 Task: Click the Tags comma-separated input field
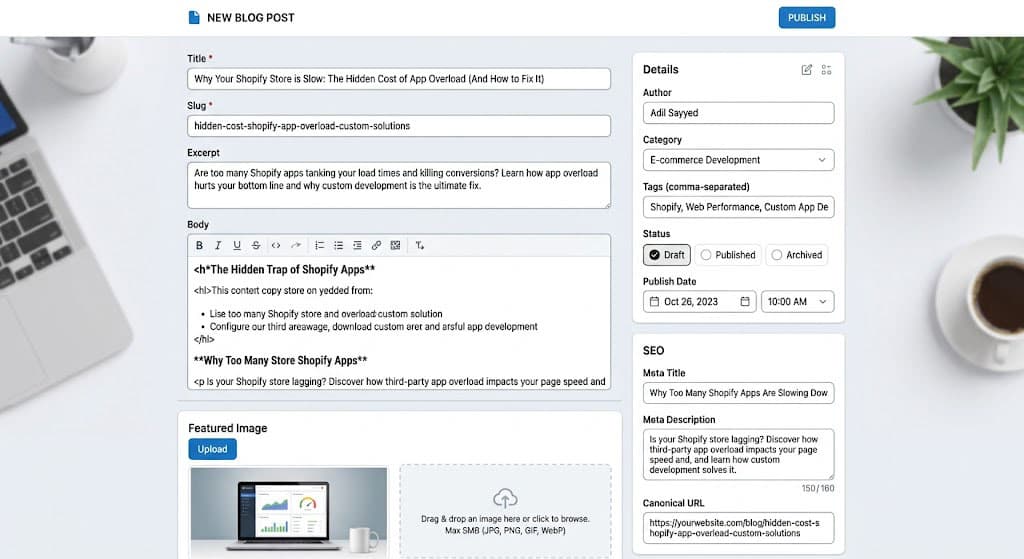(x=739, y=207)
